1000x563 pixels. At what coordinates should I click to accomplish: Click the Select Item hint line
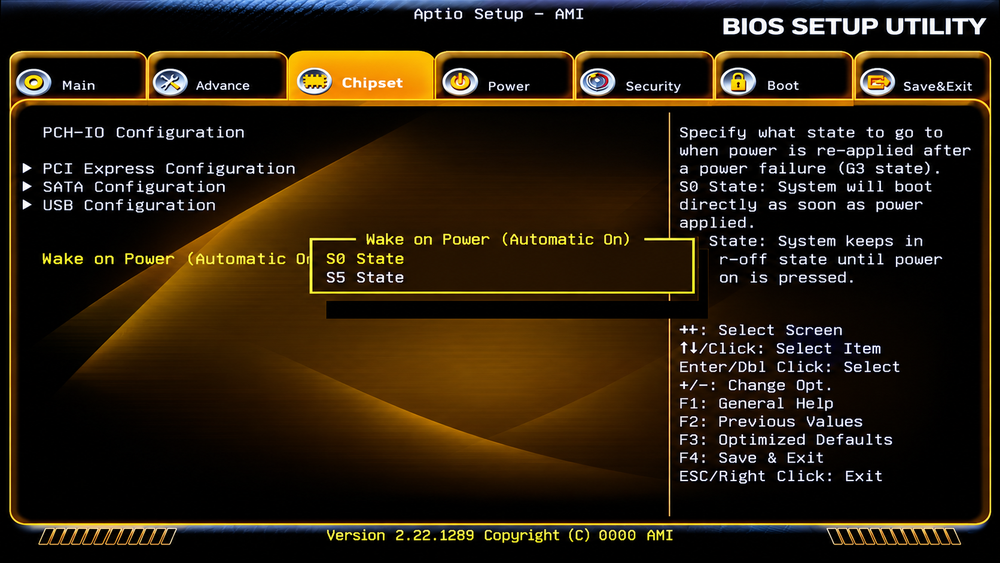coord(780,349)
